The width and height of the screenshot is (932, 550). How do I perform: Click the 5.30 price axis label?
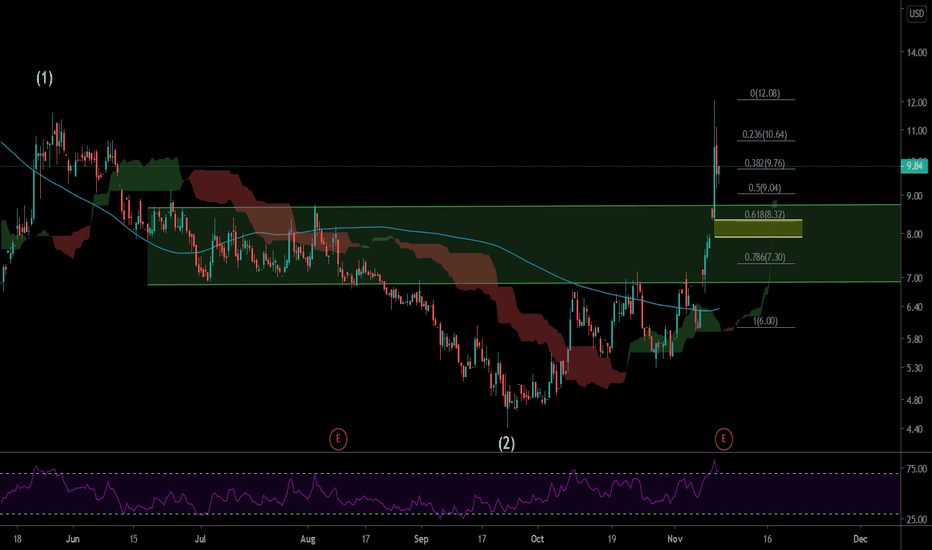point(914,368)
